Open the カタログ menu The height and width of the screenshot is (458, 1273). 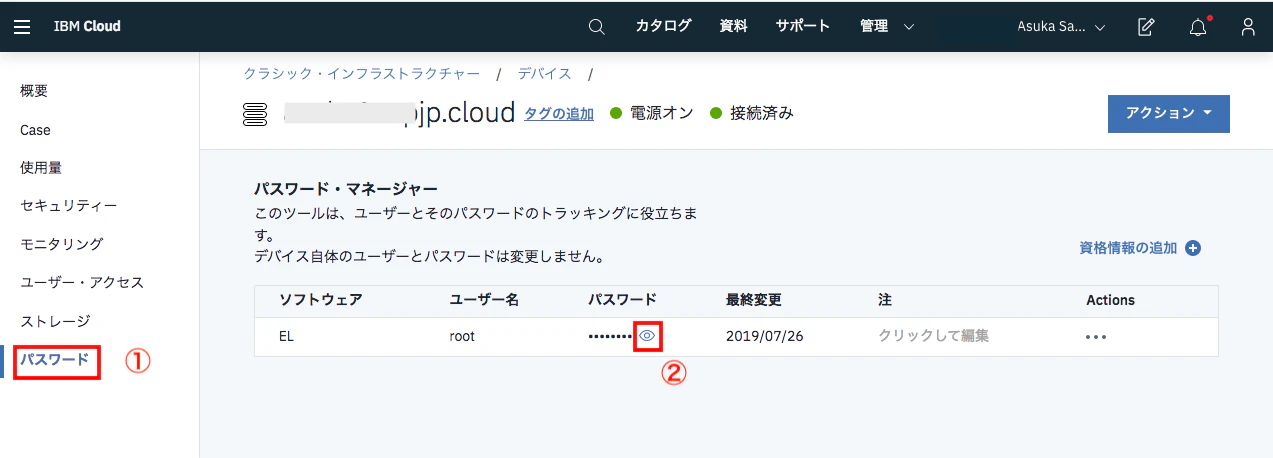pos(663,26)
